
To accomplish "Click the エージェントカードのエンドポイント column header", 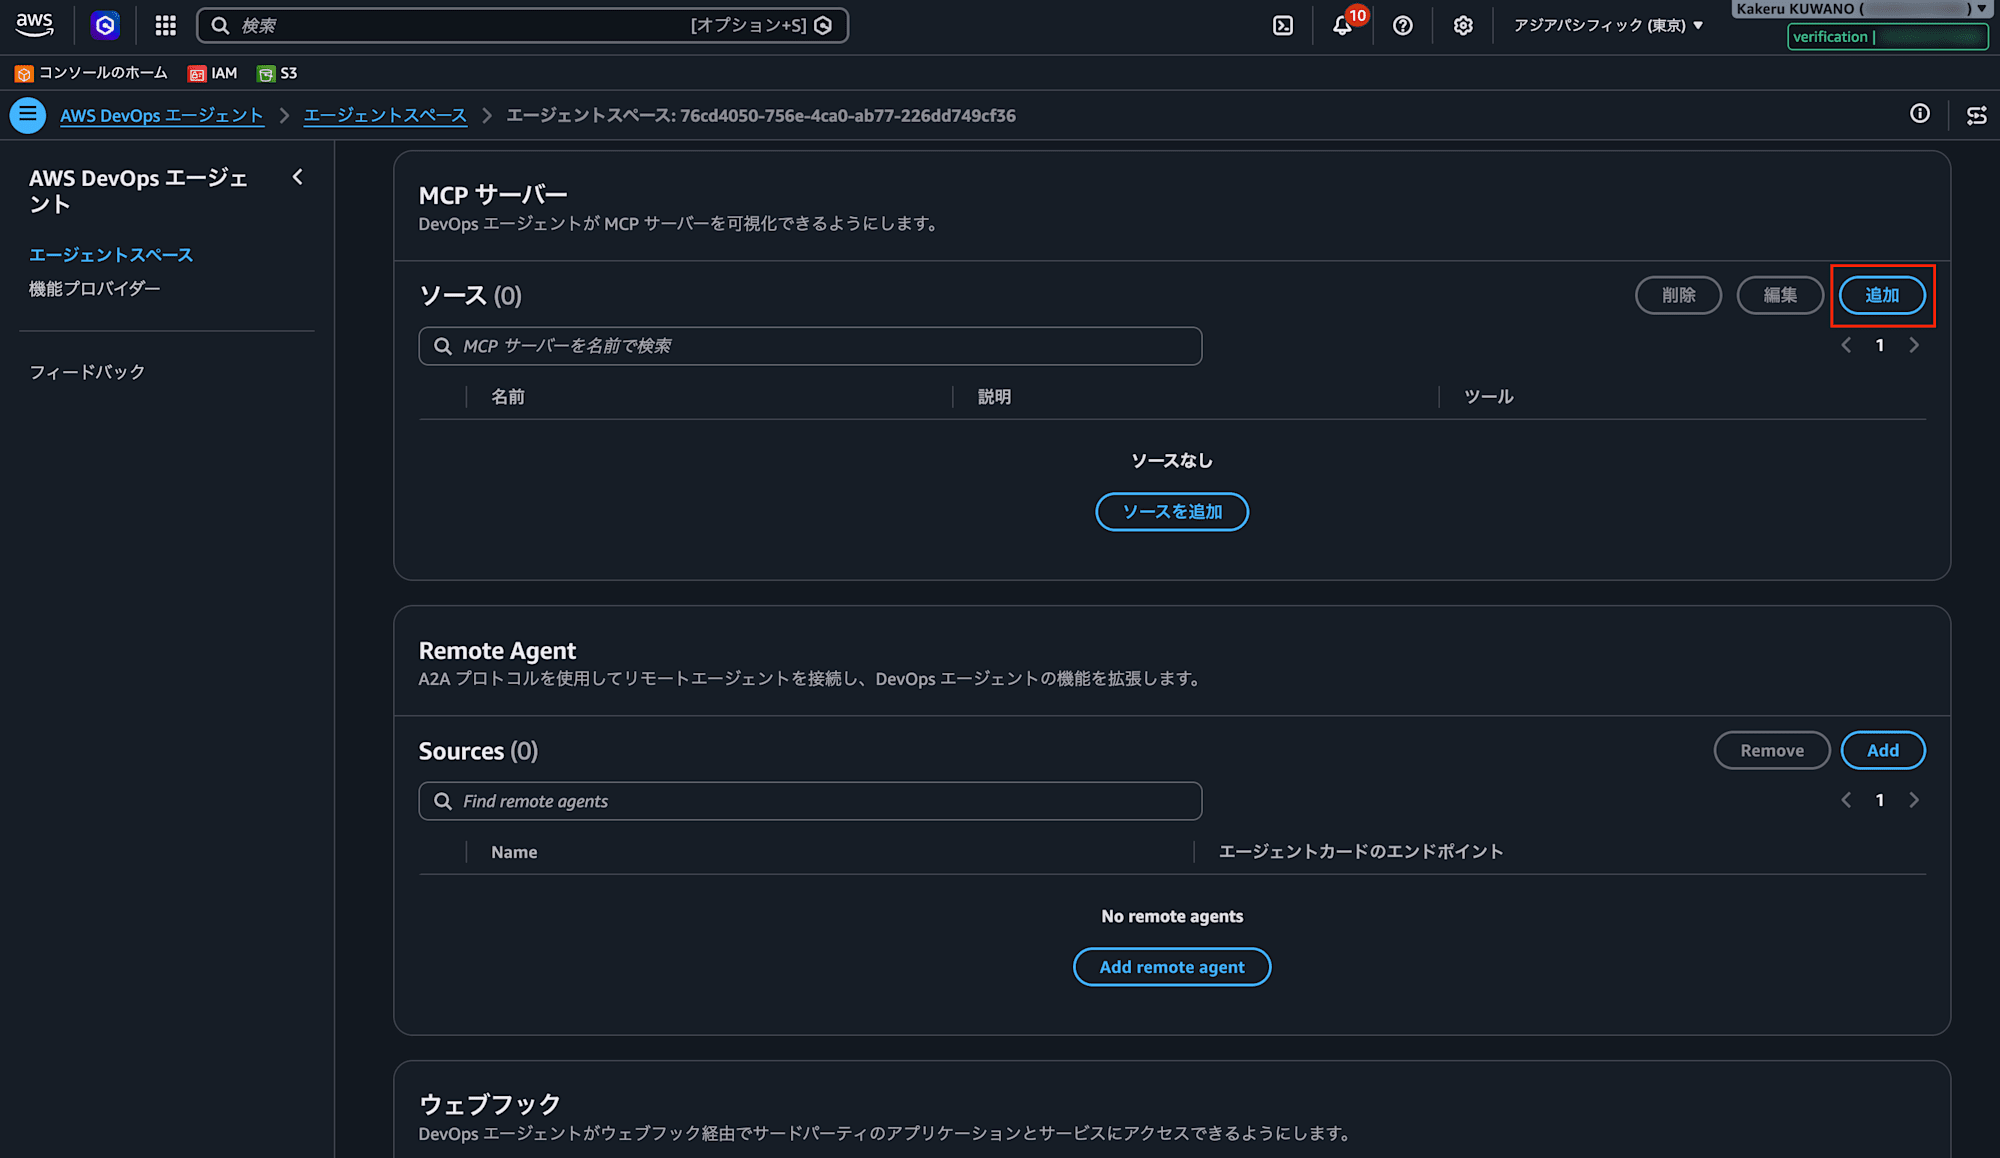I will 1361,852.
